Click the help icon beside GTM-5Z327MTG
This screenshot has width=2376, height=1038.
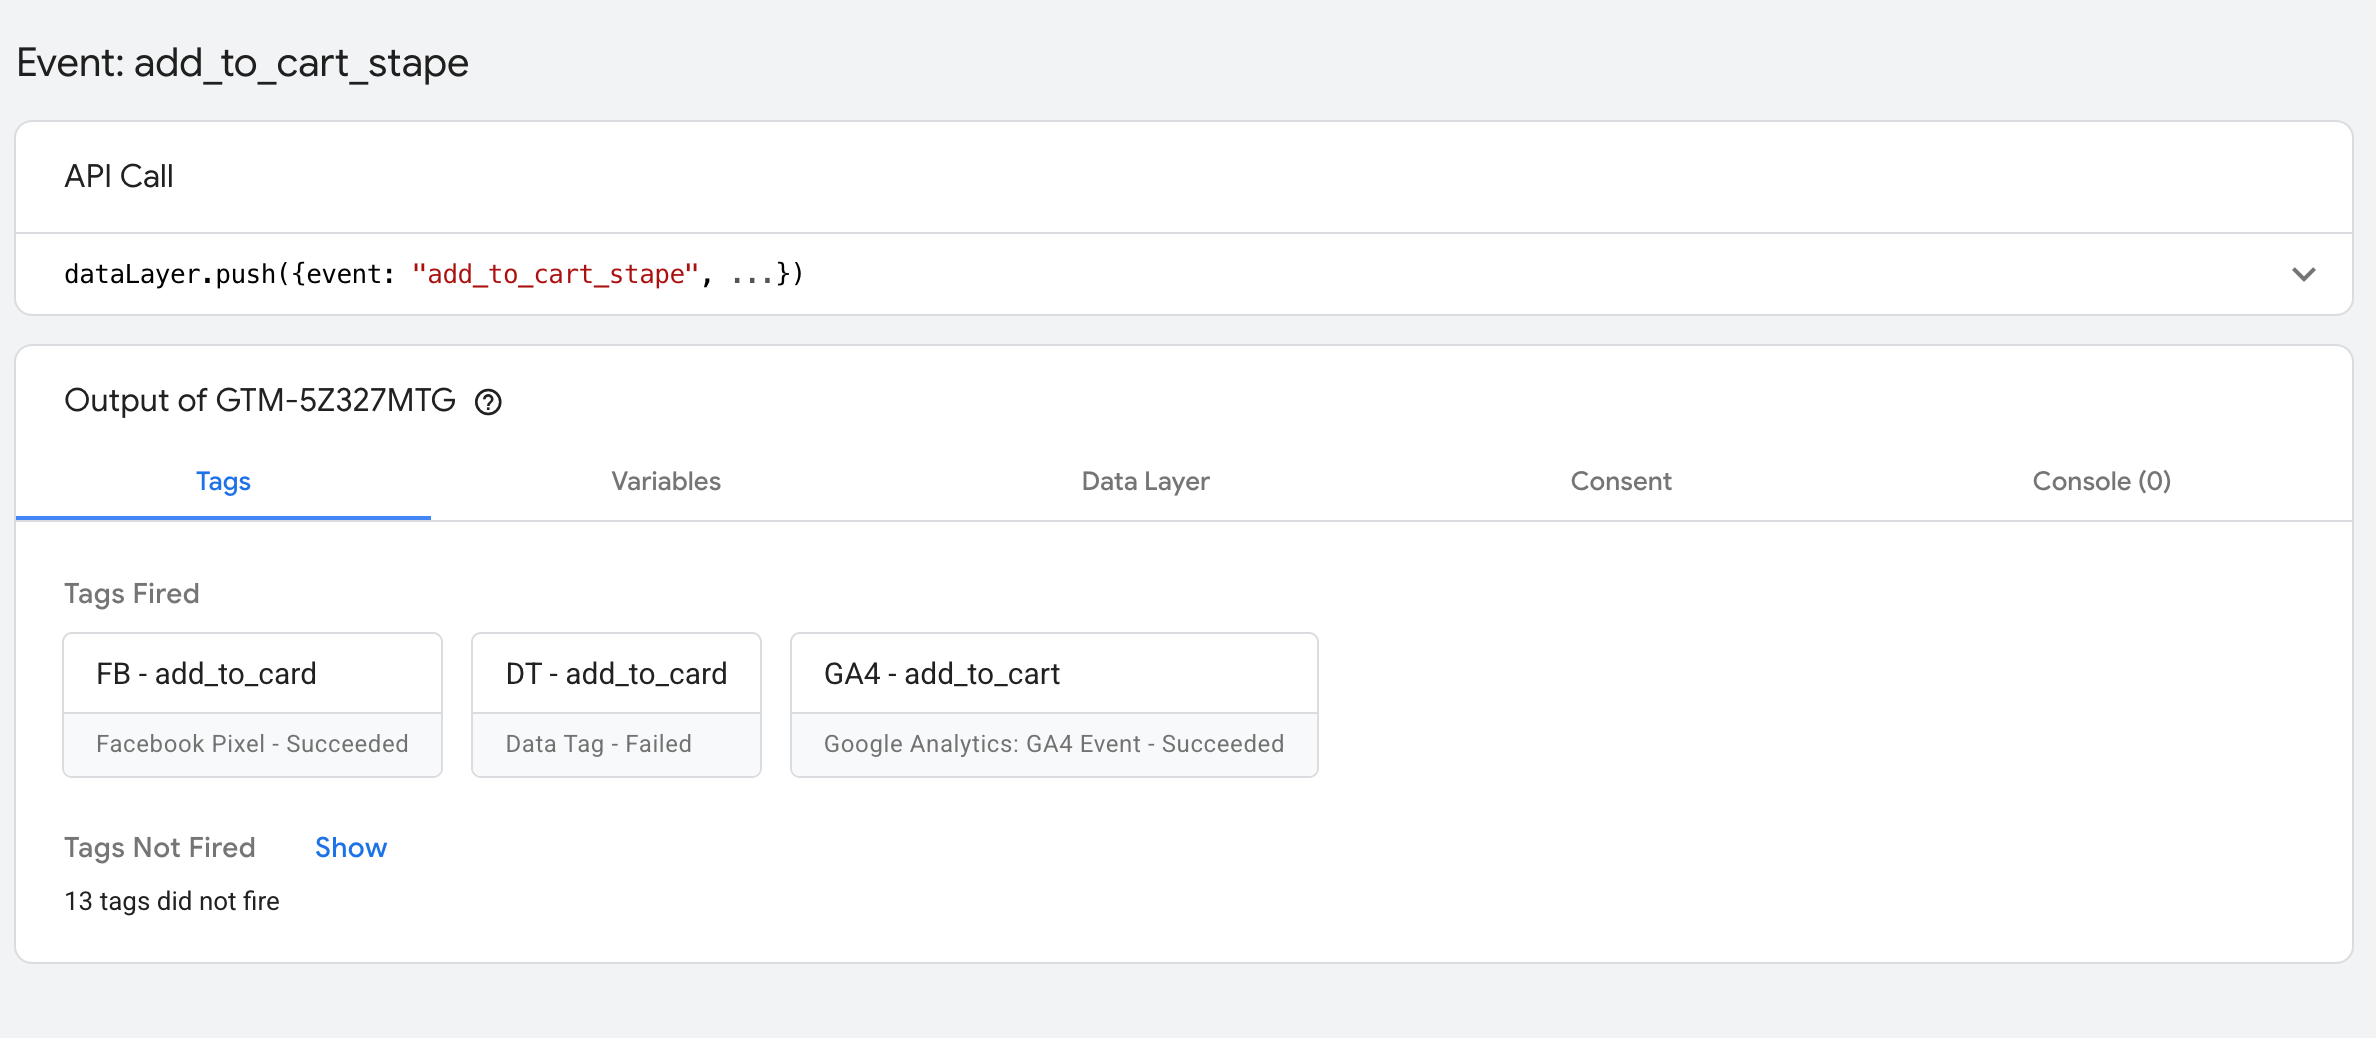488,402
